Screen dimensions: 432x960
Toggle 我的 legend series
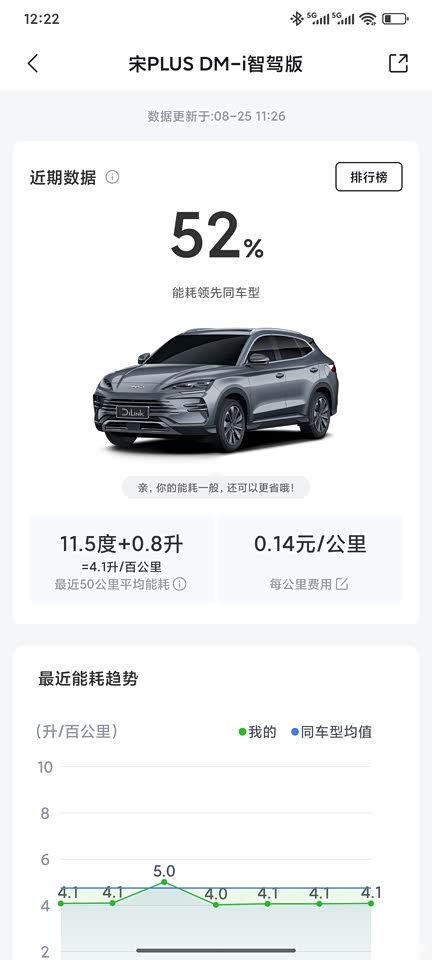pyautogui.click(x=258, y=732)
